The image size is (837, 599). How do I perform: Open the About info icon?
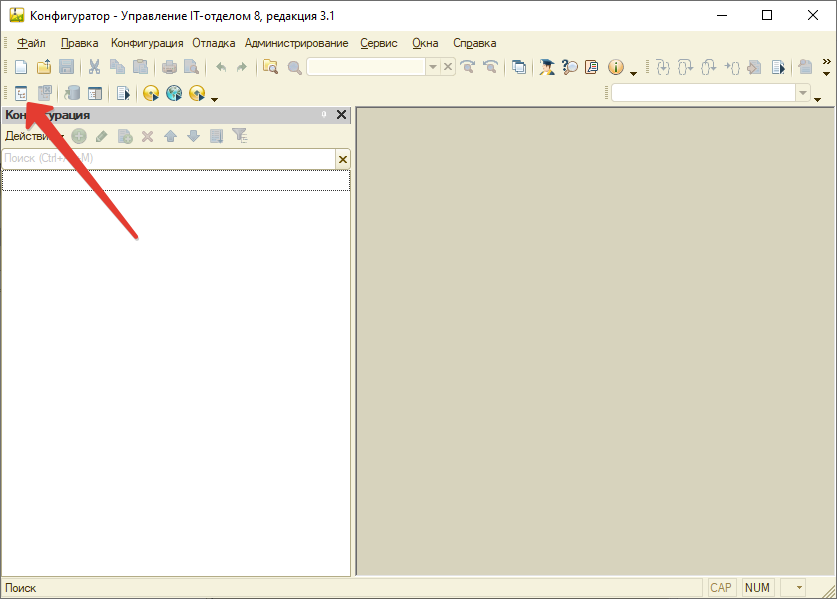(x=615, y=67)
